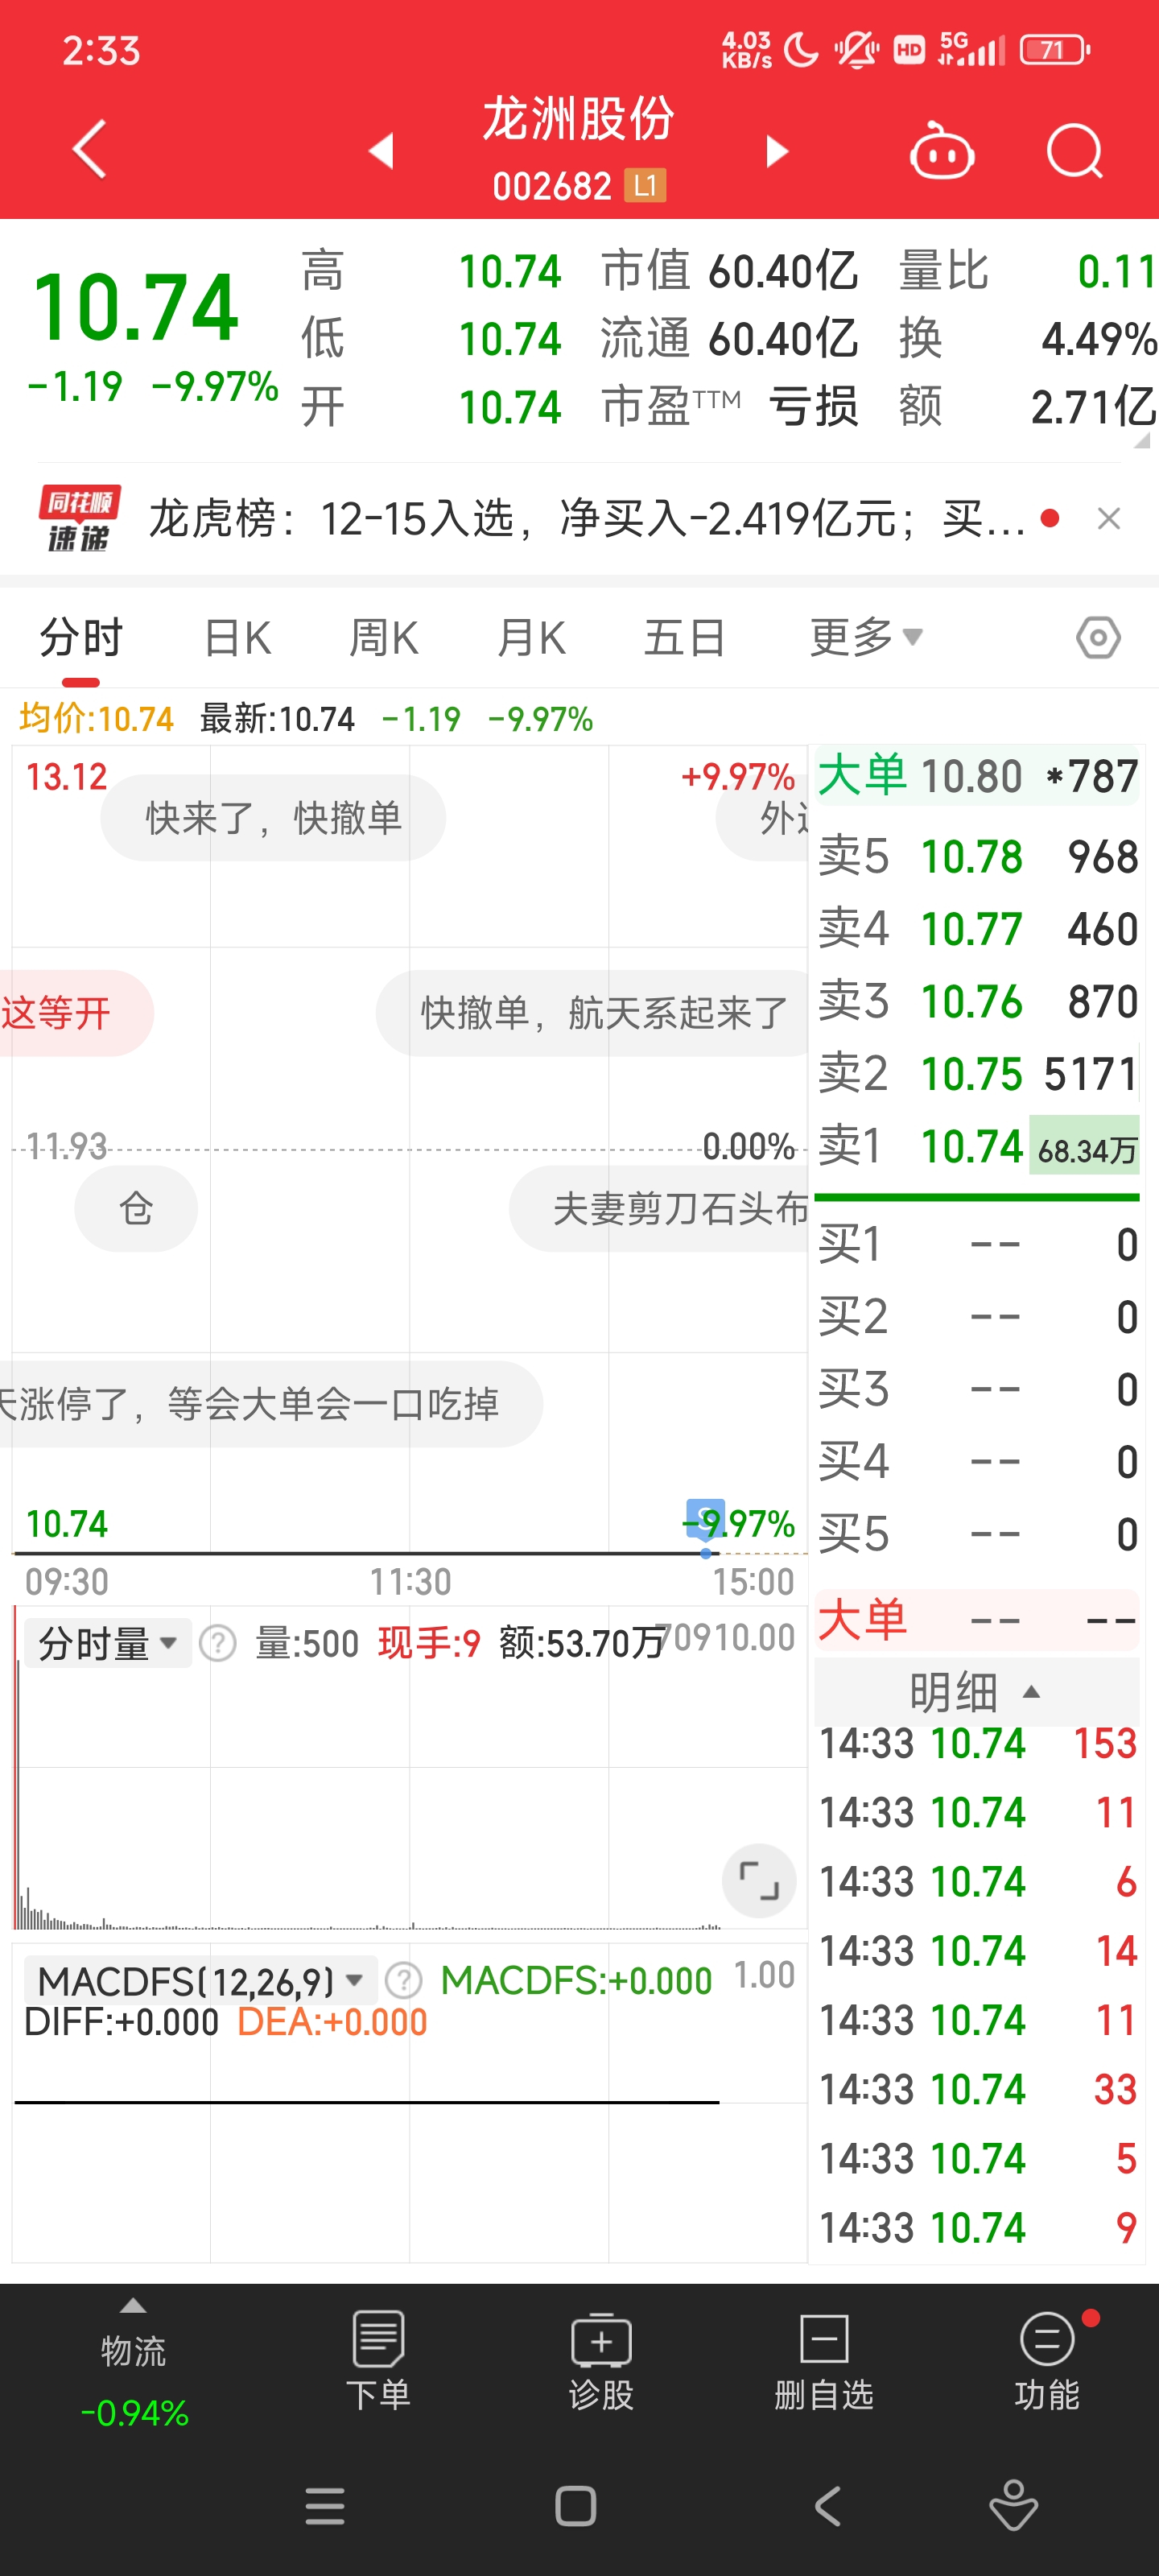Open 下单 order placement
Image resolution: width=1159 pixels, height=2576 pixels.
click(378, 2360)
